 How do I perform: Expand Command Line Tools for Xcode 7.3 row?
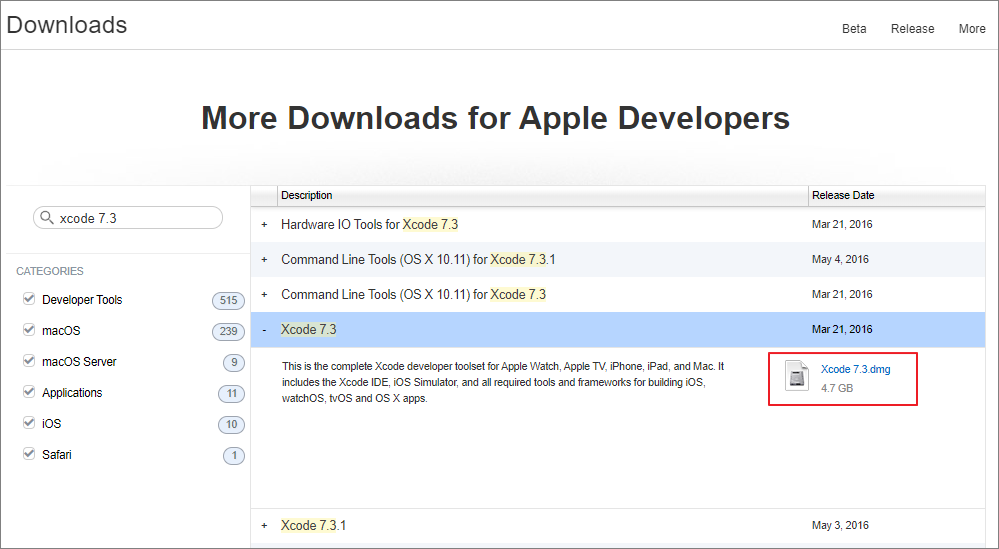(x=264, y=294)
